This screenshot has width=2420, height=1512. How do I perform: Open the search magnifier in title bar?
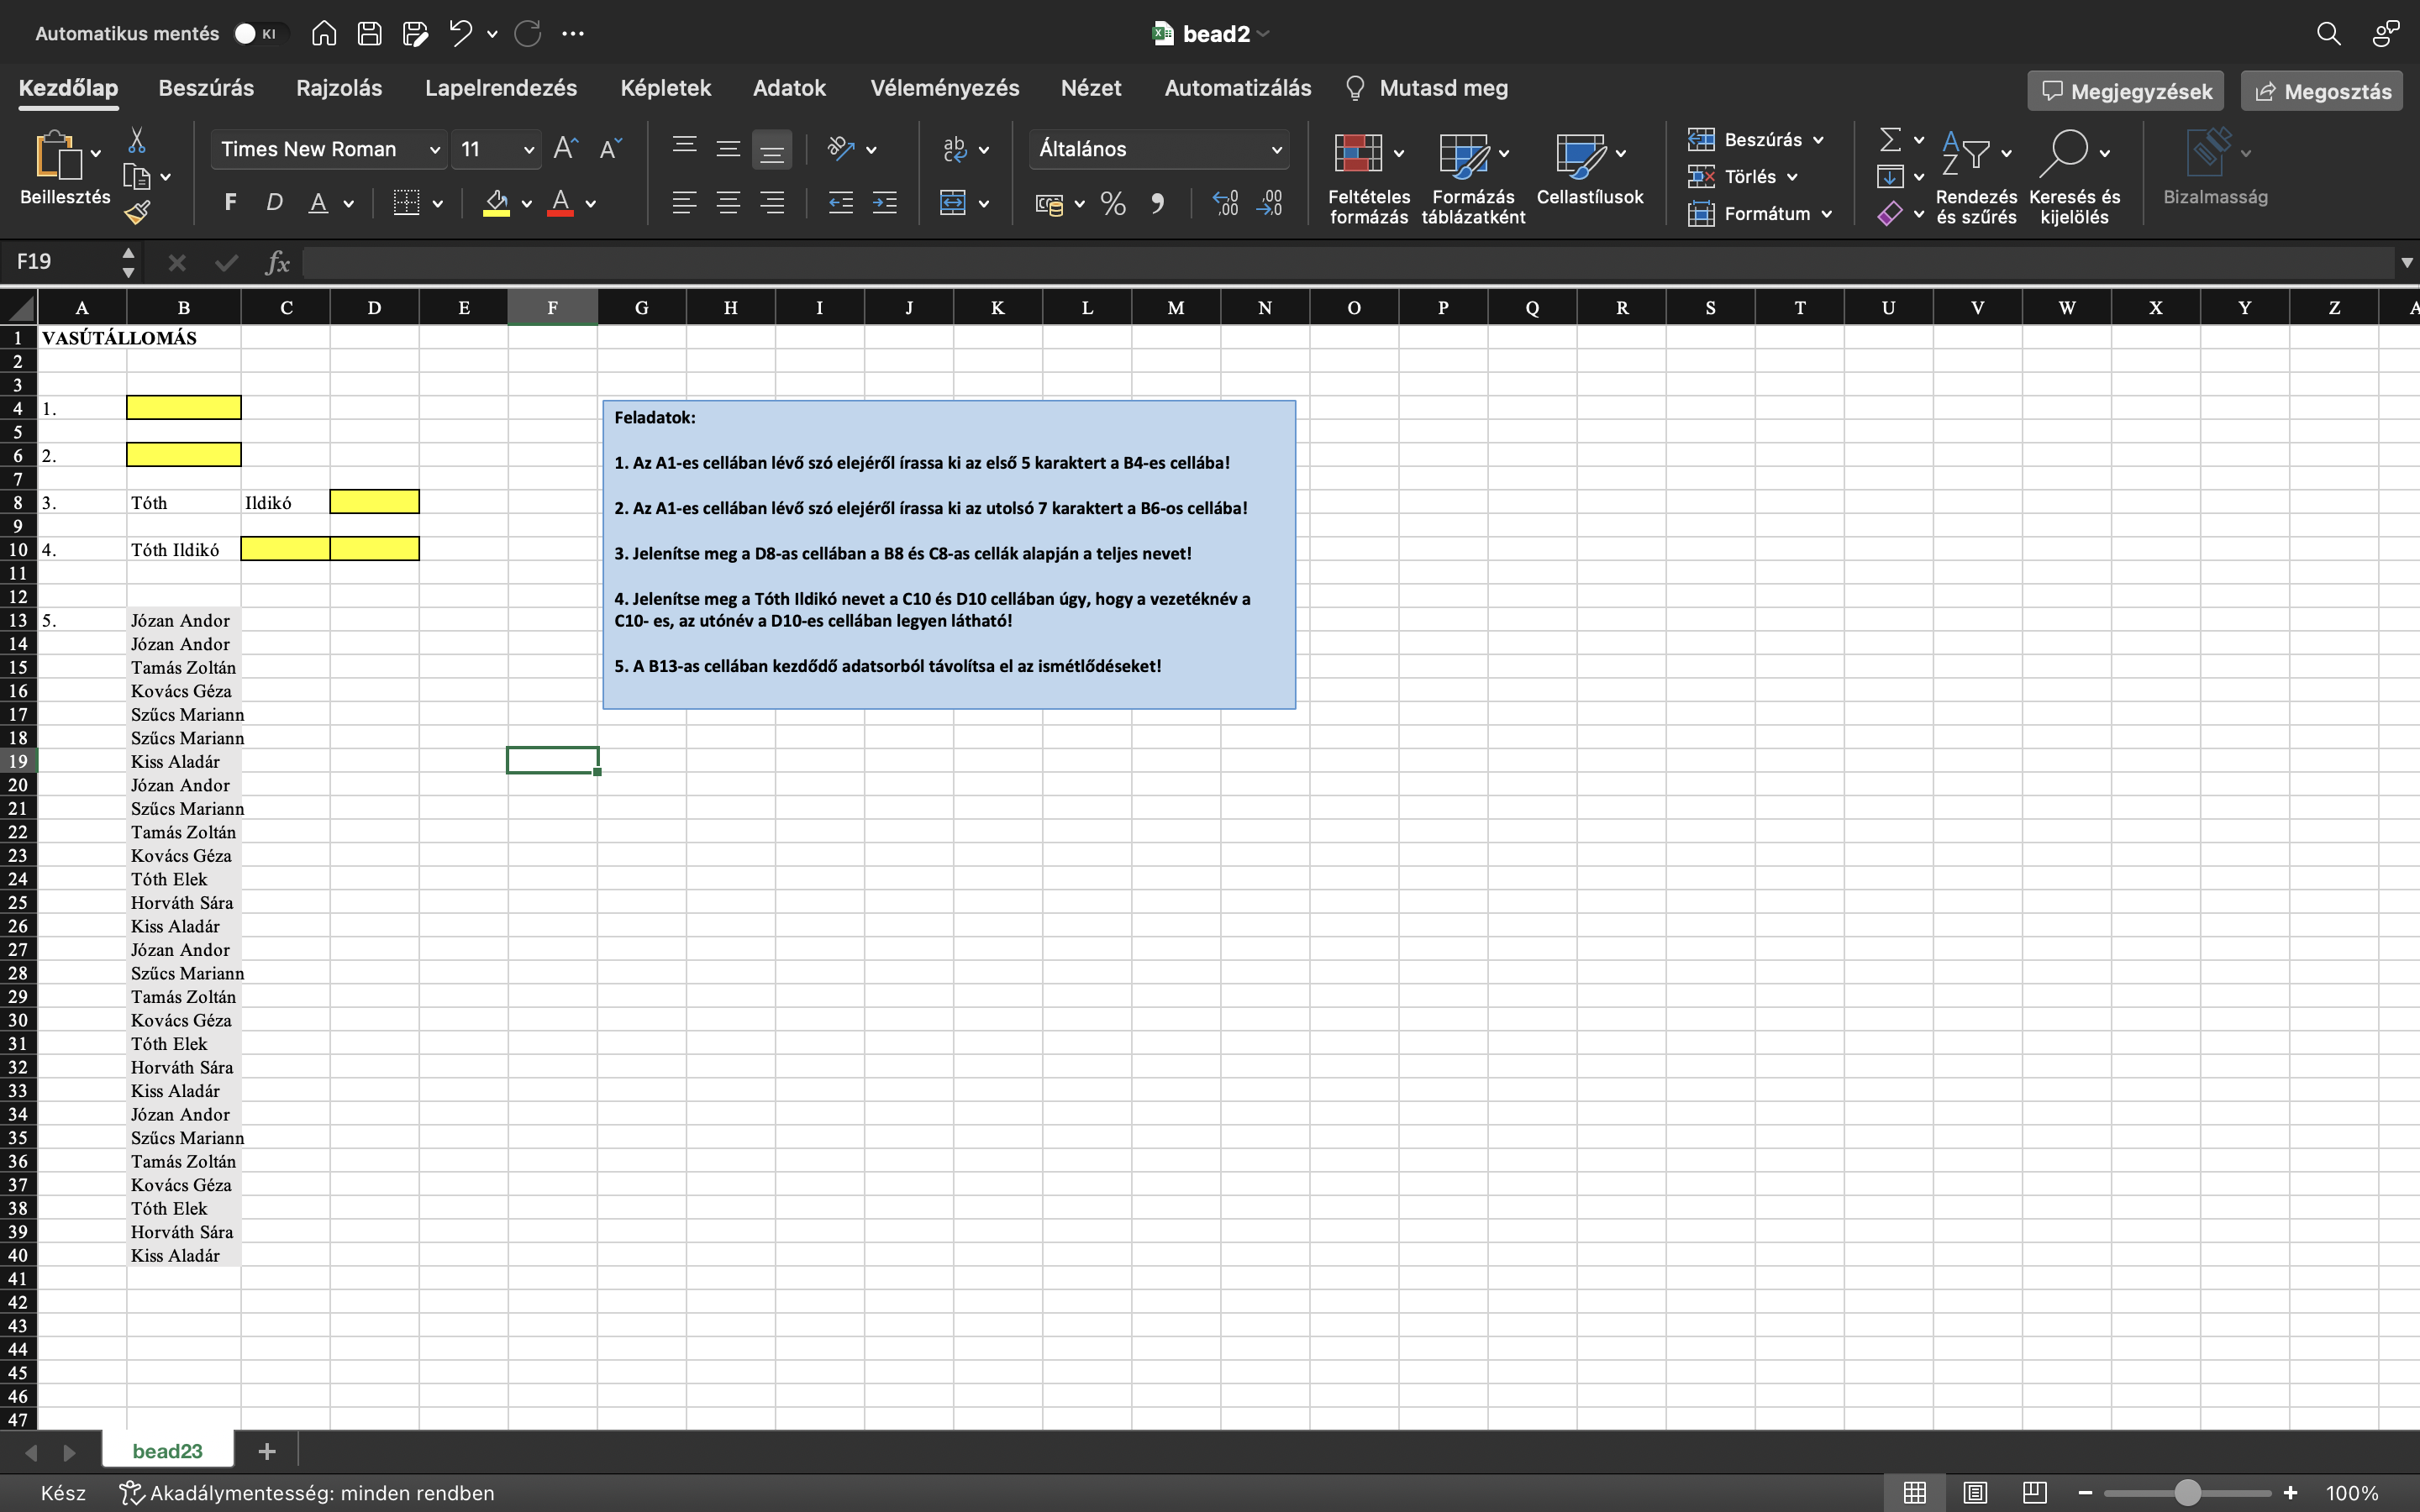coord(2328,34)
